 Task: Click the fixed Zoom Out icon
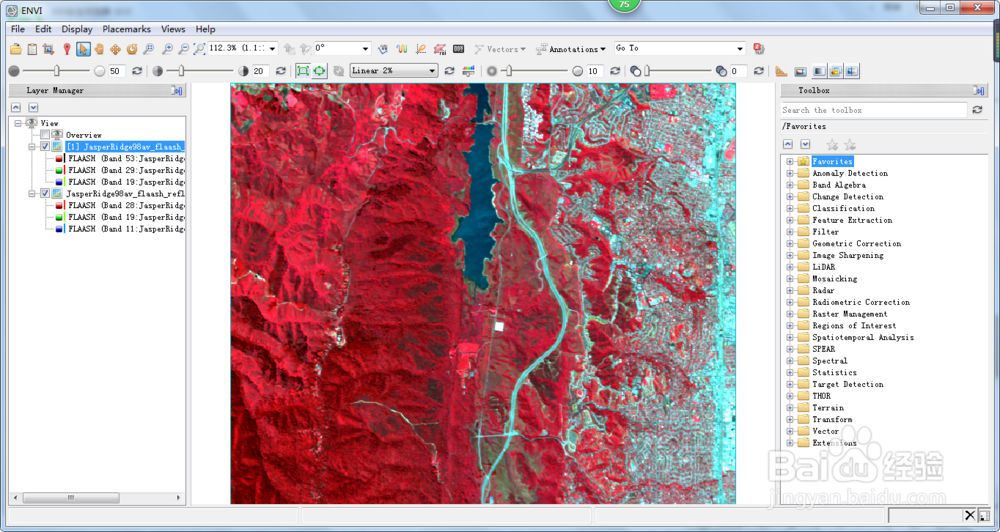click(184, 48)
